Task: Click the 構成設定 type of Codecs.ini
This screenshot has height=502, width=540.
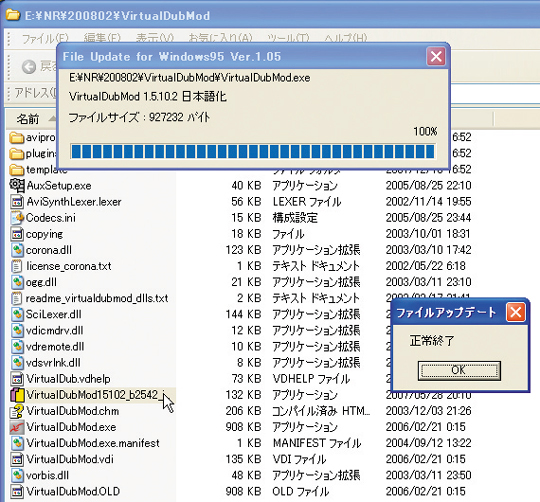Action: (295, 218)
